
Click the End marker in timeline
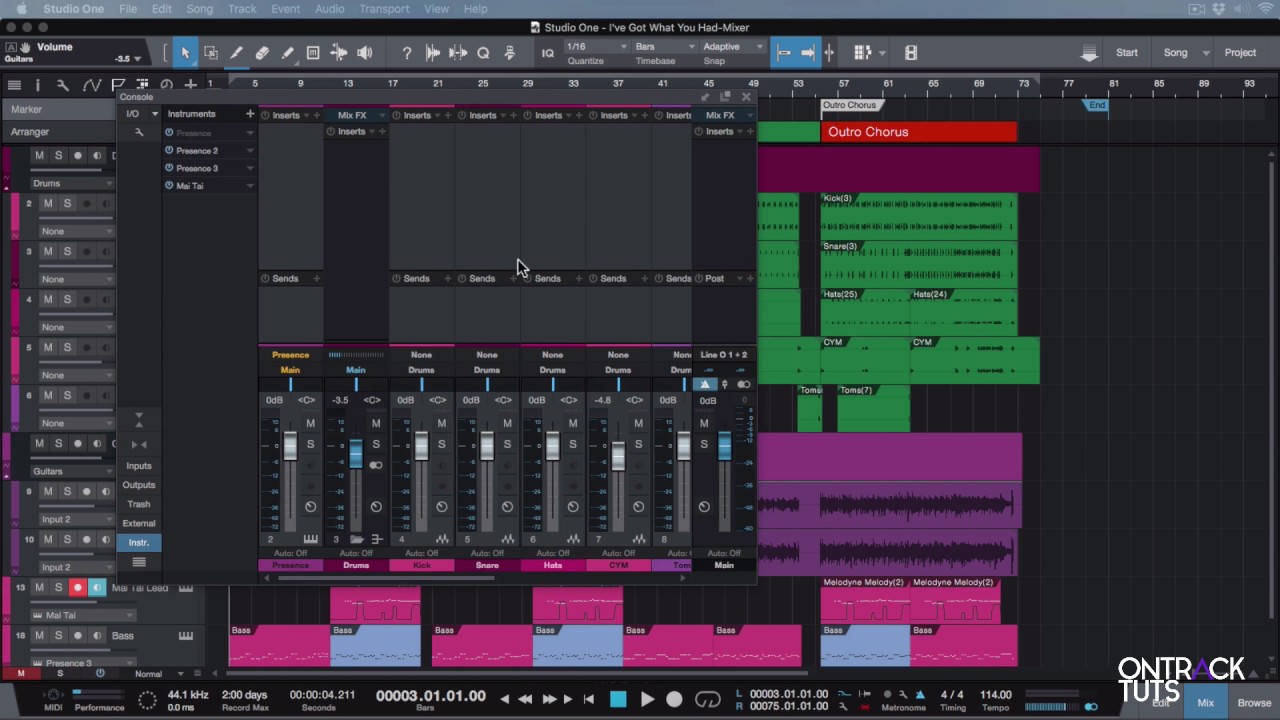coord(1097,105)
